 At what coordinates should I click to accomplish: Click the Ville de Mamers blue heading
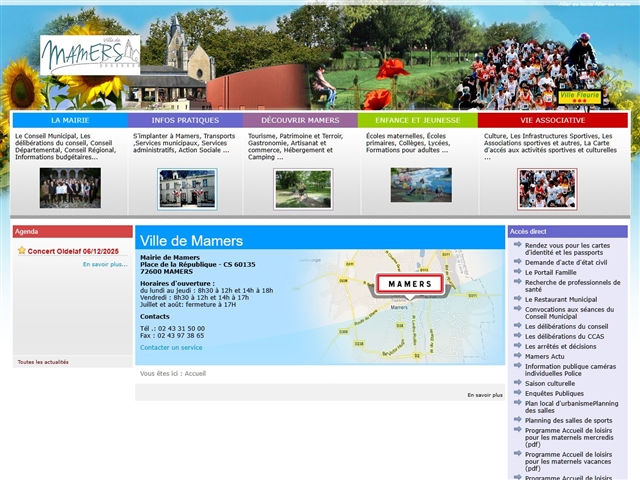coord(191,241)
